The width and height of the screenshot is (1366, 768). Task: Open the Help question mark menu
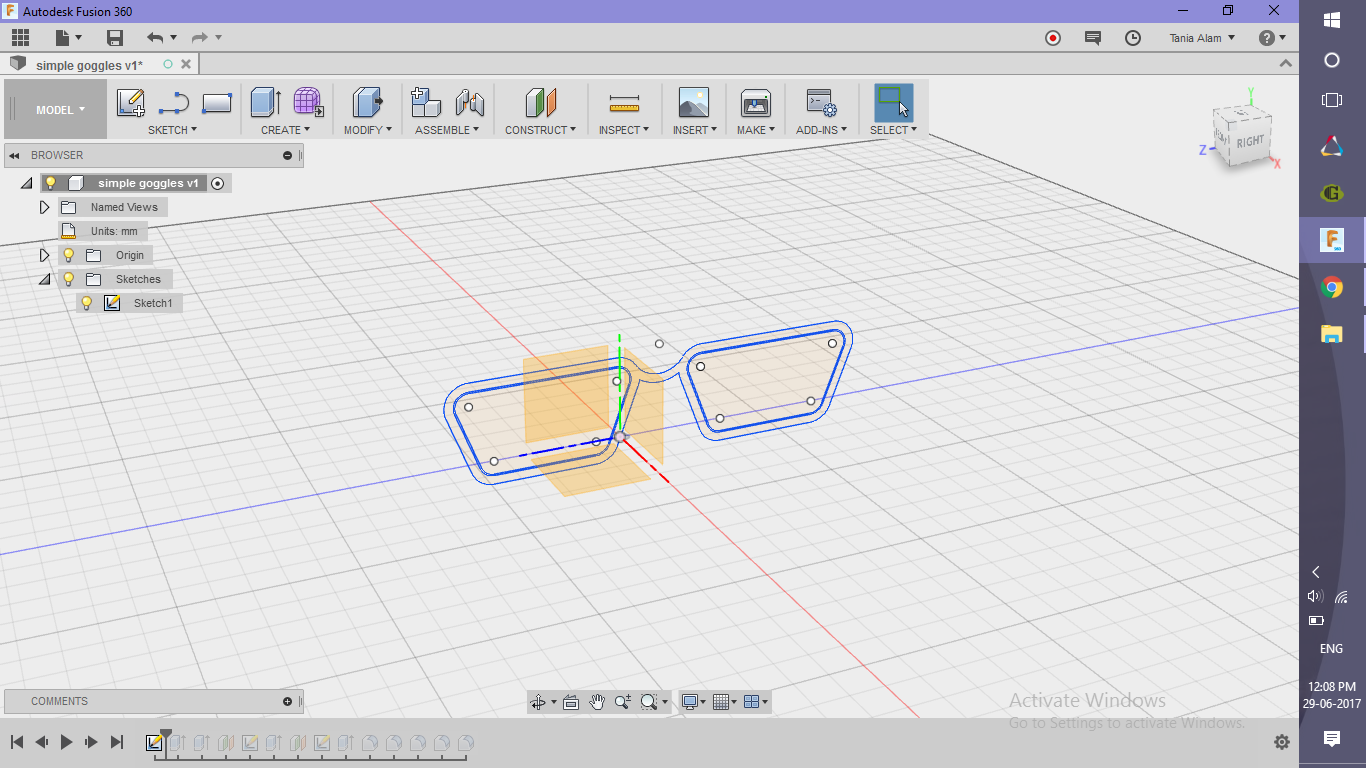coord(1271,38)
